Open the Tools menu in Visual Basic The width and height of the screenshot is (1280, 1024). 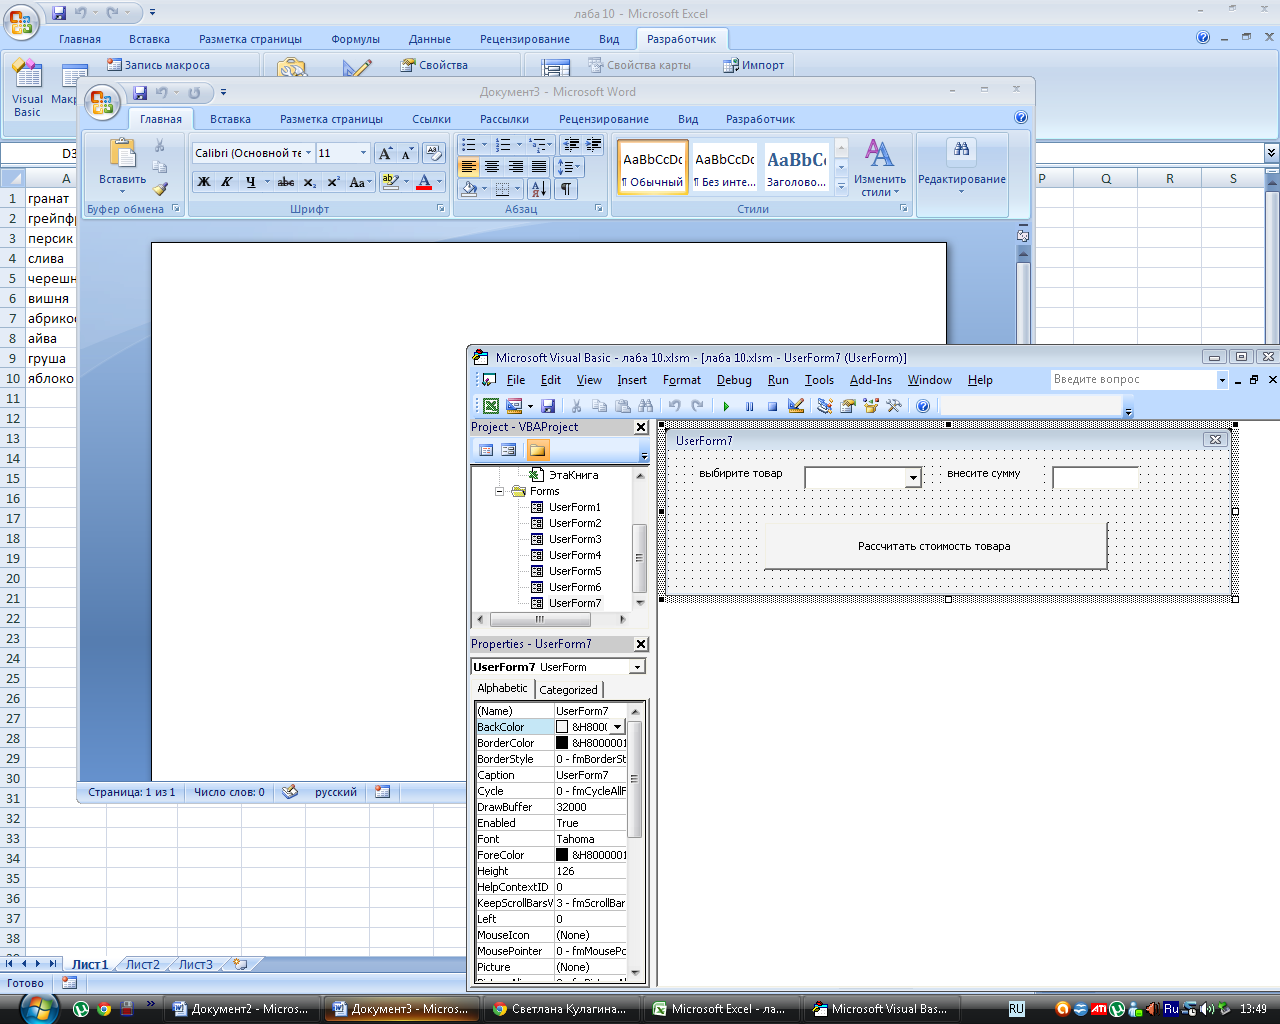(x=819, y=380)
